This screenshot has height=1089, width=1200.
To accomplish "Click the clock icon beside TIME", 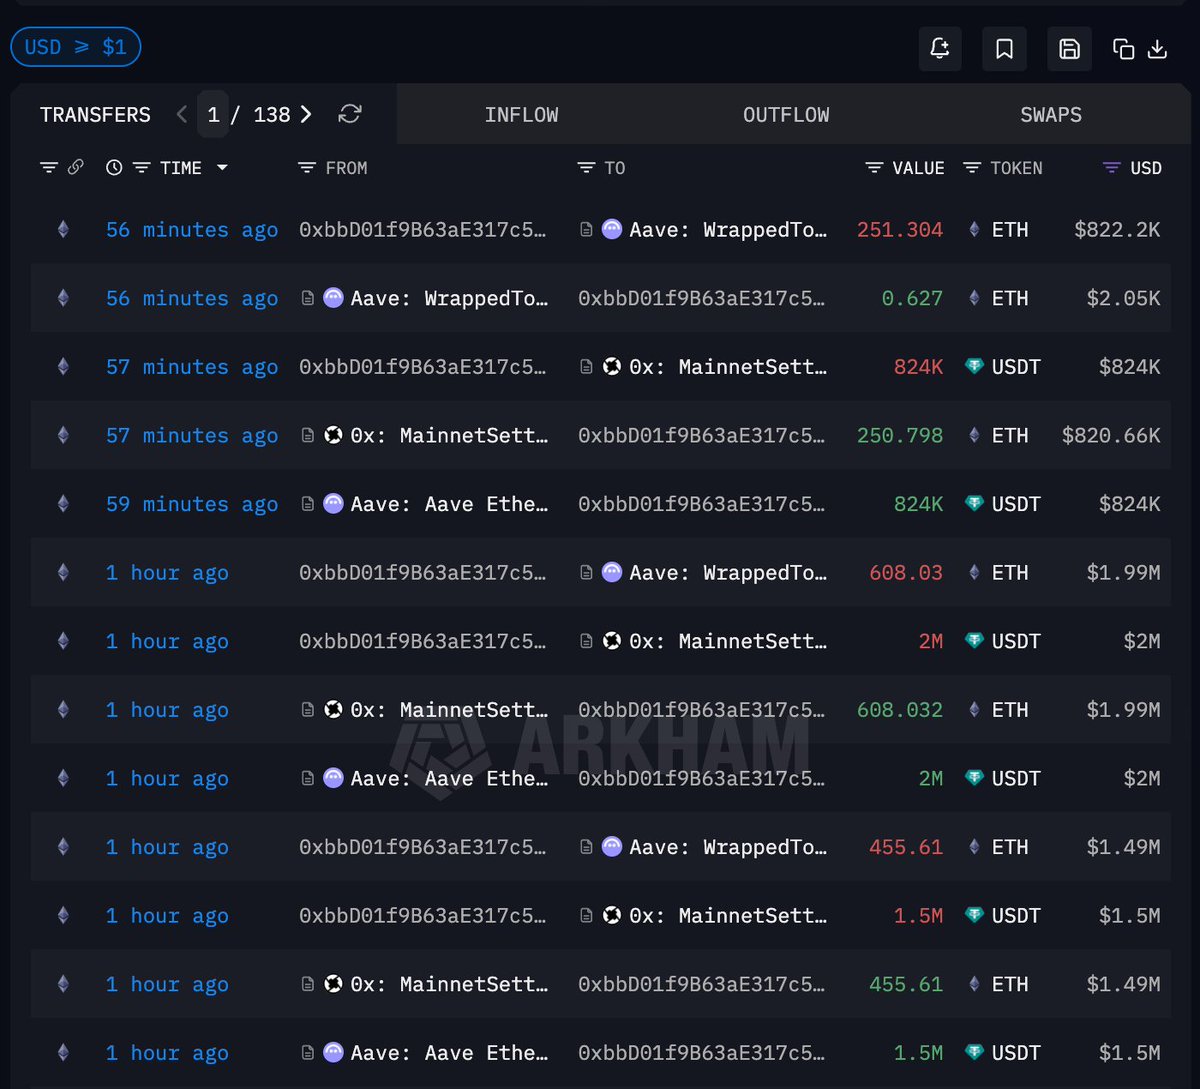I will pos(114,168).
